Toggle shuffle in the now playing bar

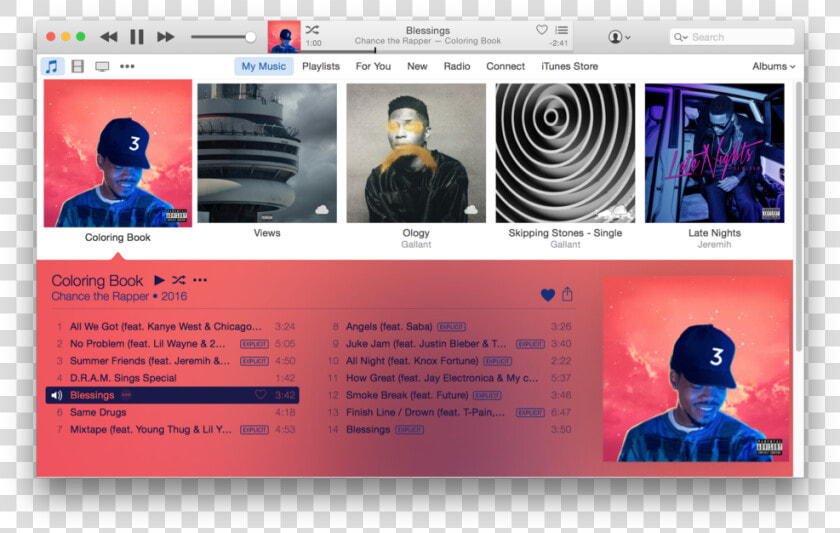tap(312, 29)
